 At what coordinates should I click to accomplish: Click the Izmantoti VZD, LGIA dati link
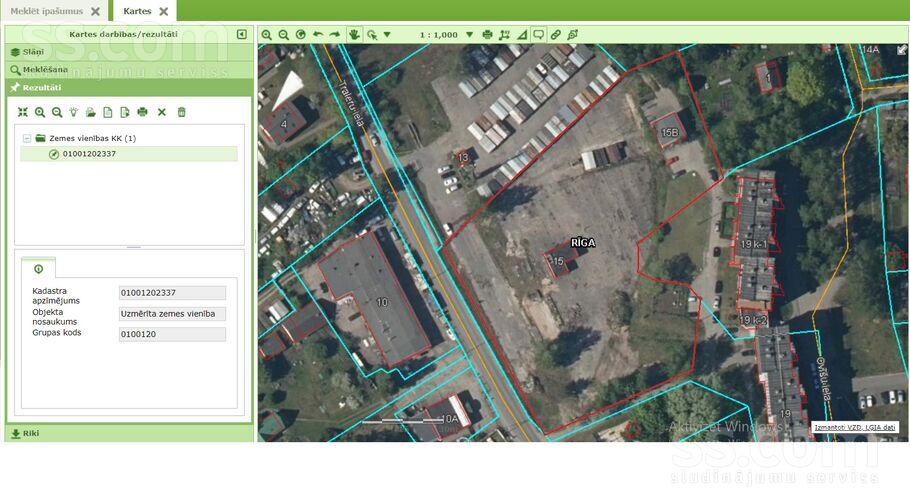[x=855, y=428]
